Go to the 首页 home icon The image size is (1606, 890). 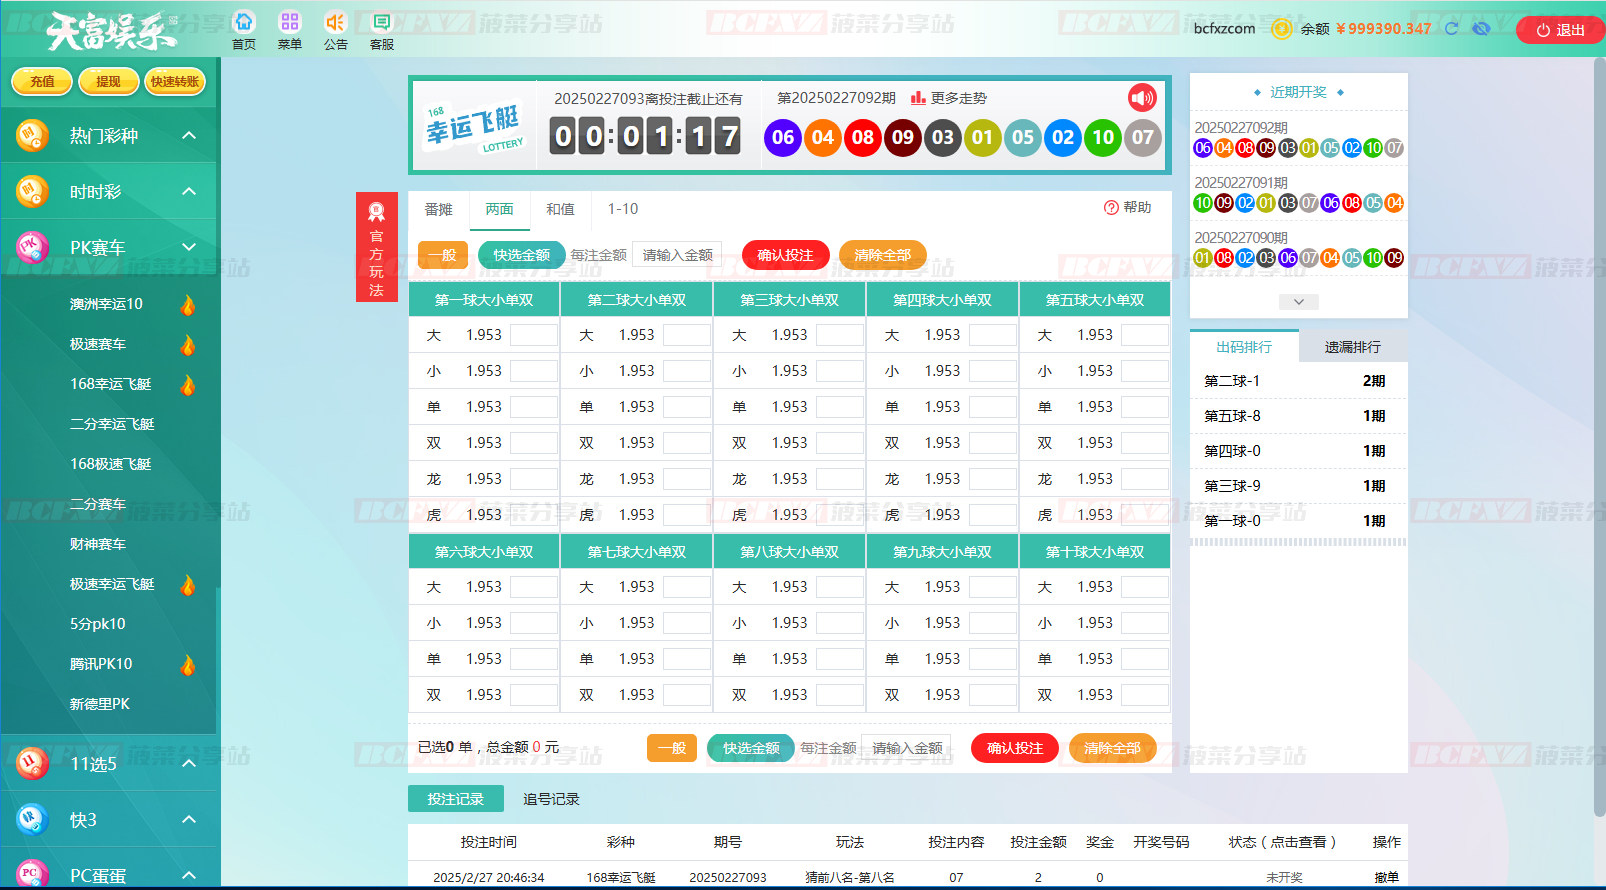[244, 23]
